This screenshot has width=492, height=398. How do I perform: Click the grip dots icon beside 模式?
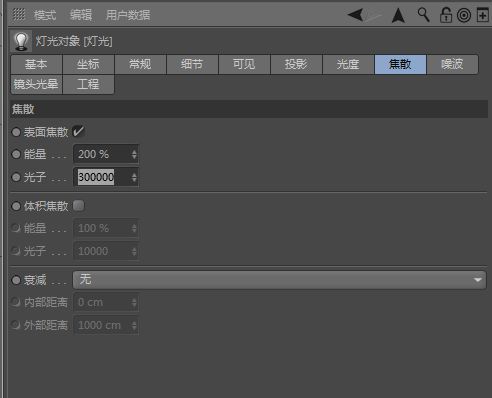point(19,15)
